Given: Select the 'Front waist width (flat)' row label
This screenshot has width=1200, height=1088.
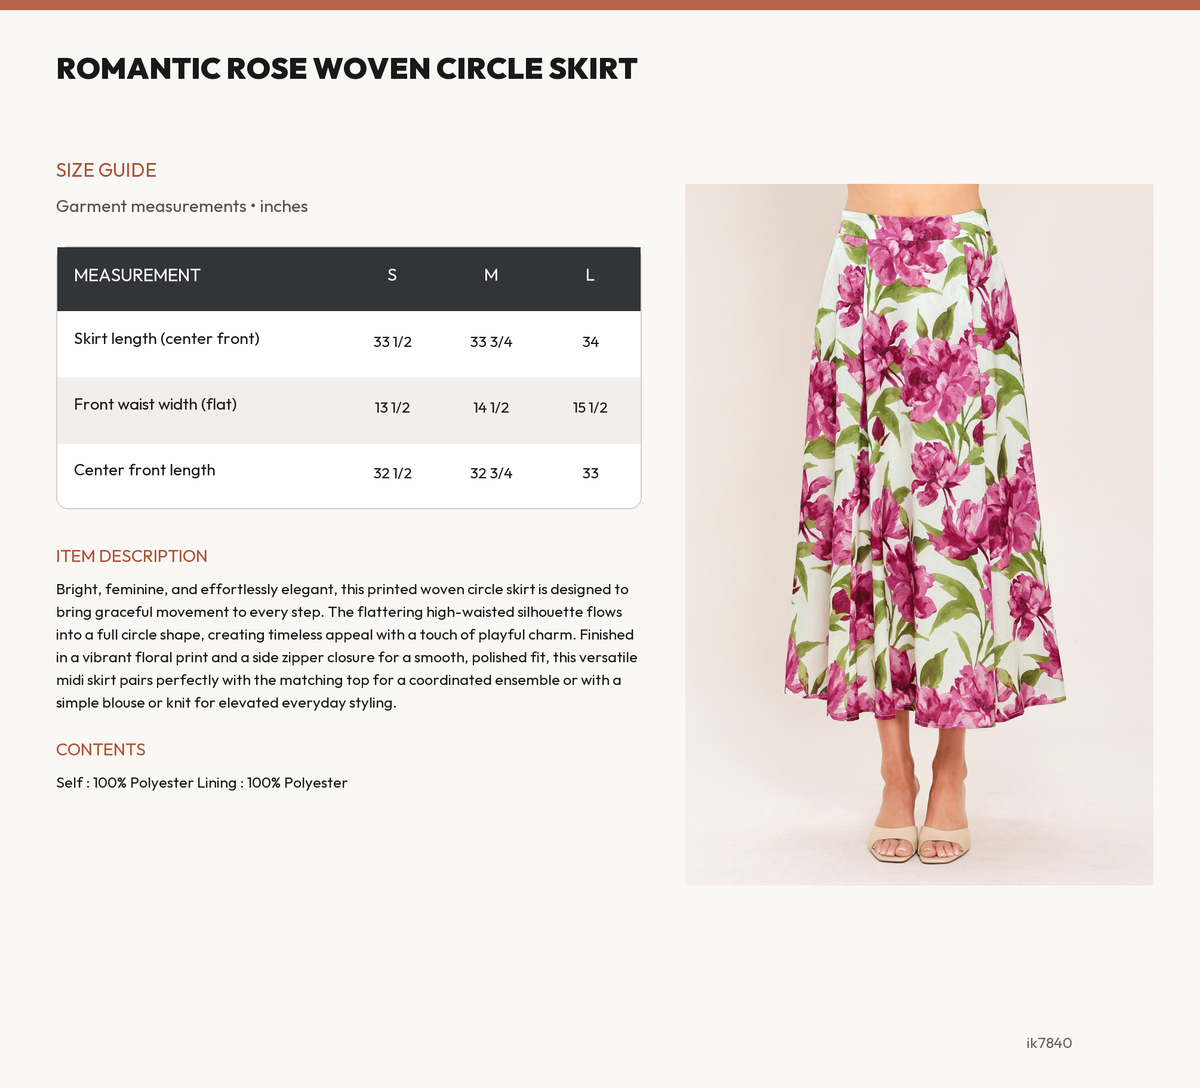Looking at the screenshot, I should (x=155, y=405).
